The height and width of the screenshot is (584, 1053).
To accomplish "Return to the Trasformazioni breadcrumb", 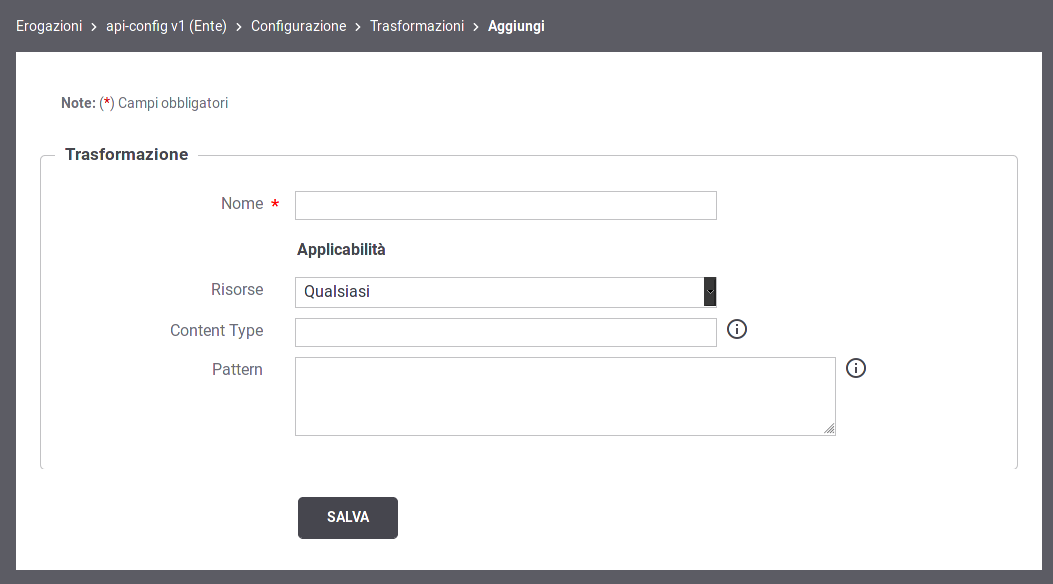I will tap(417, 26).
